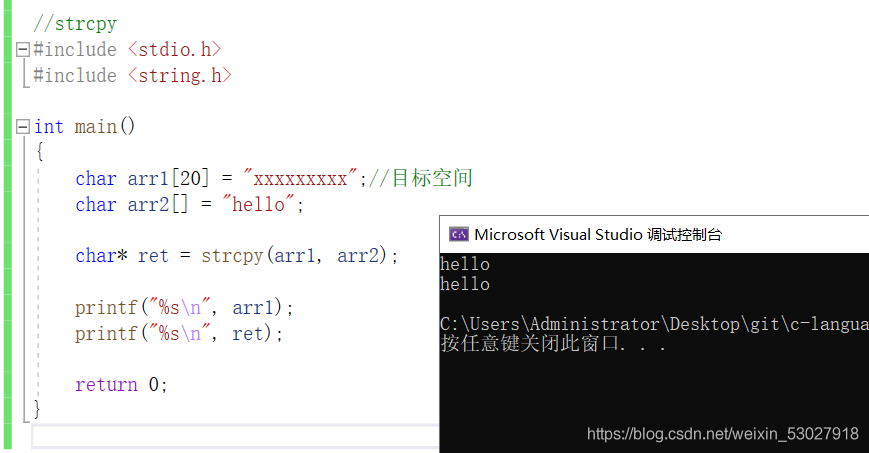This screenshot has height=453, width=869.
Task: Click the int keyword before main
Action: [x=49, y=127]
